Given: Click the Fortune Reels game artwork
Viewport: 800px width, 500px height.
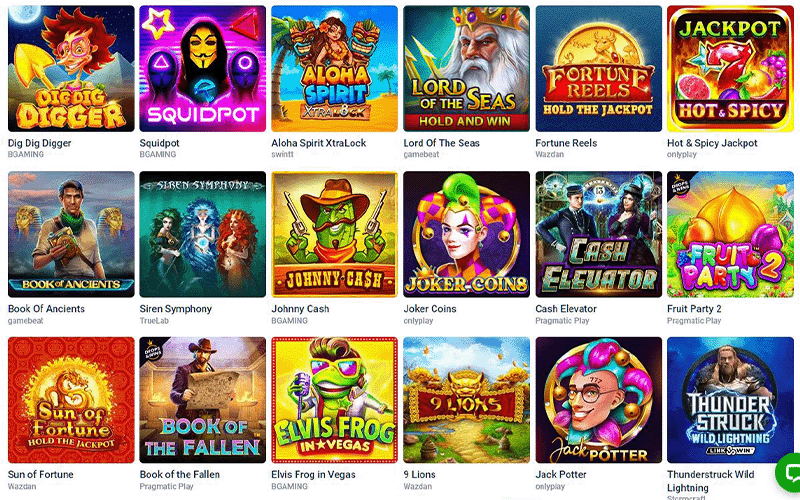Looking at the screenshot, I should point(598,69).
